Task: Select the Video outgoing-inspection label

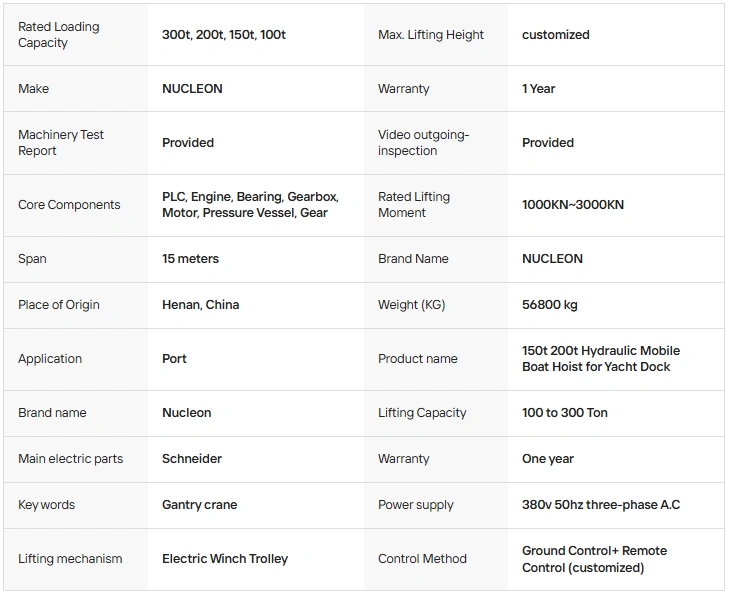Action: pos(423,142)
